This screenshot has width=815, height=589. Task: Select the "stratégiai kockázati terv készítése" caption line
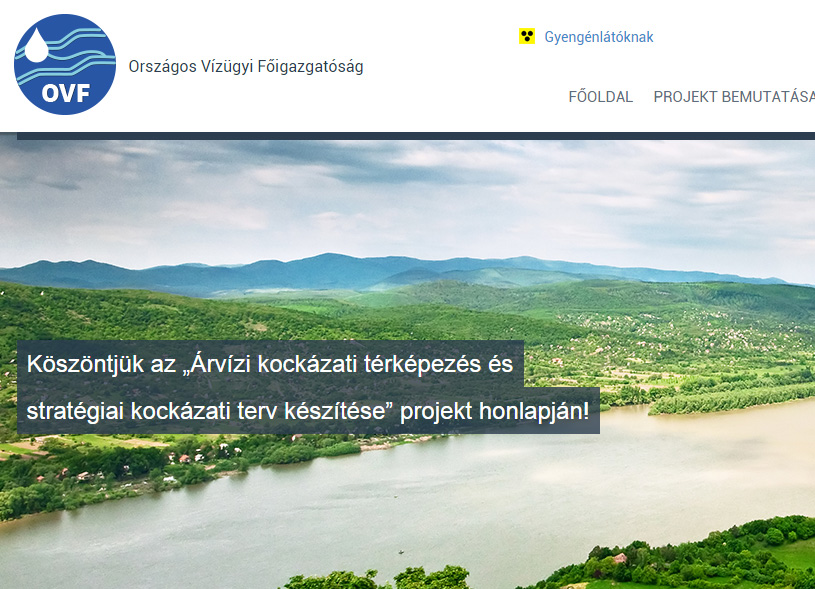coord(308,411)
